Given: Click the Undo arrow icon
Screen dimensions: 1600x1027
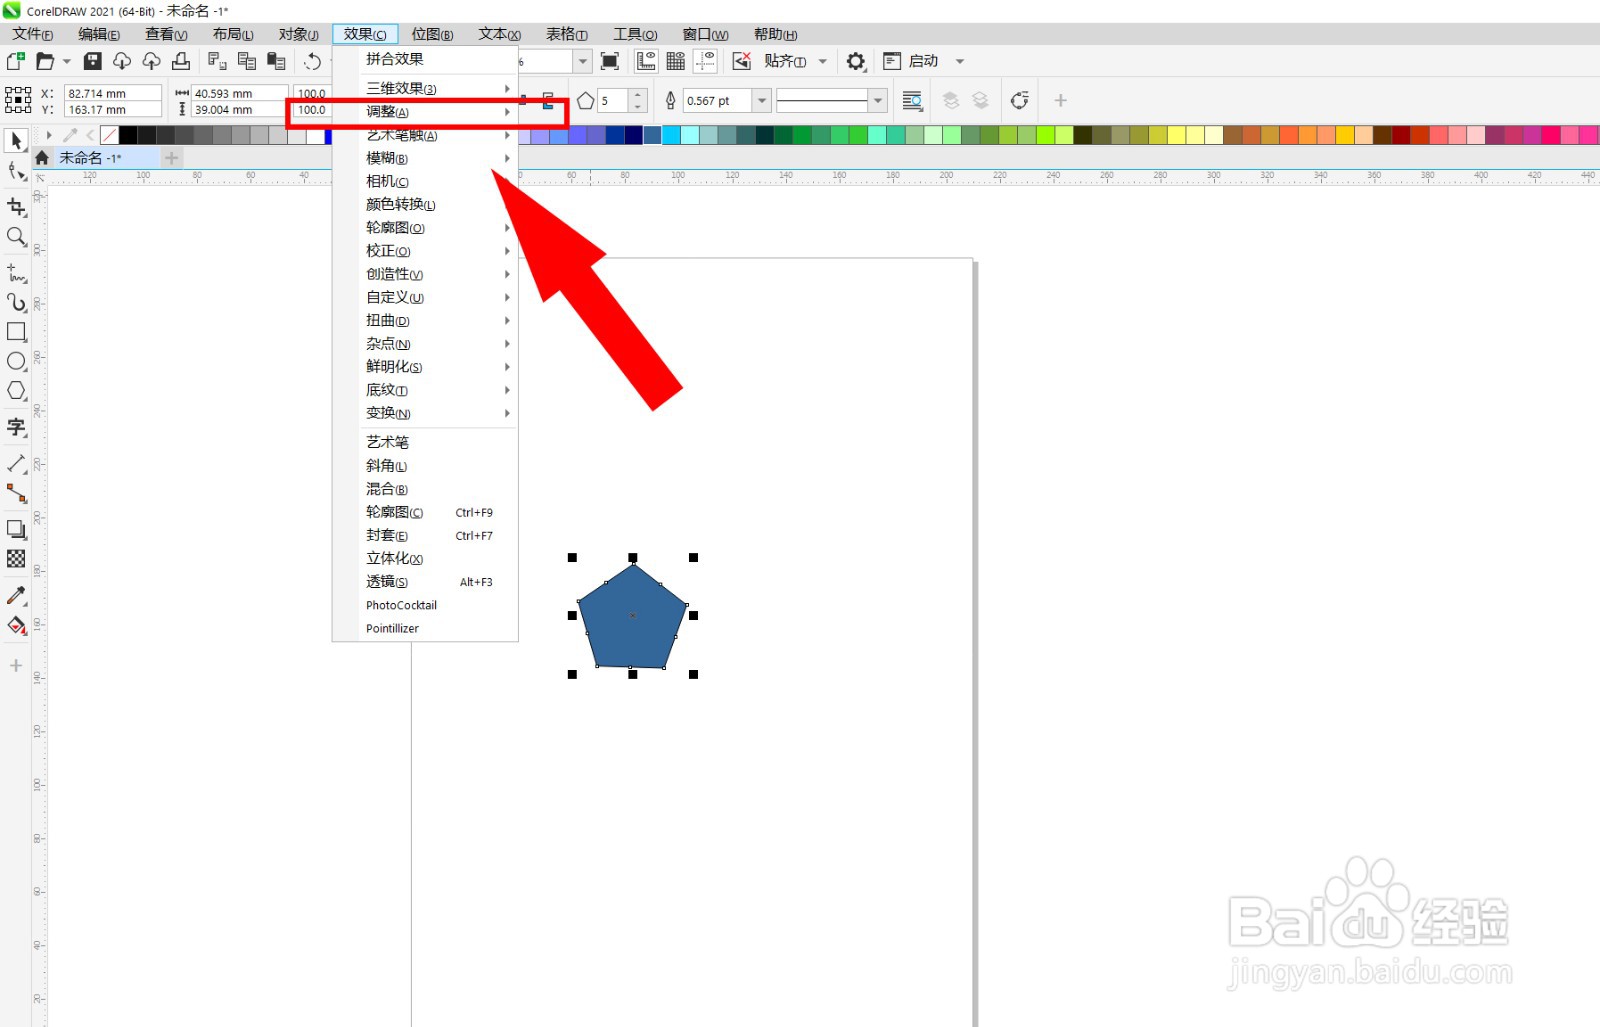Looking at the screenshot, I should click(x=313, y=61).
